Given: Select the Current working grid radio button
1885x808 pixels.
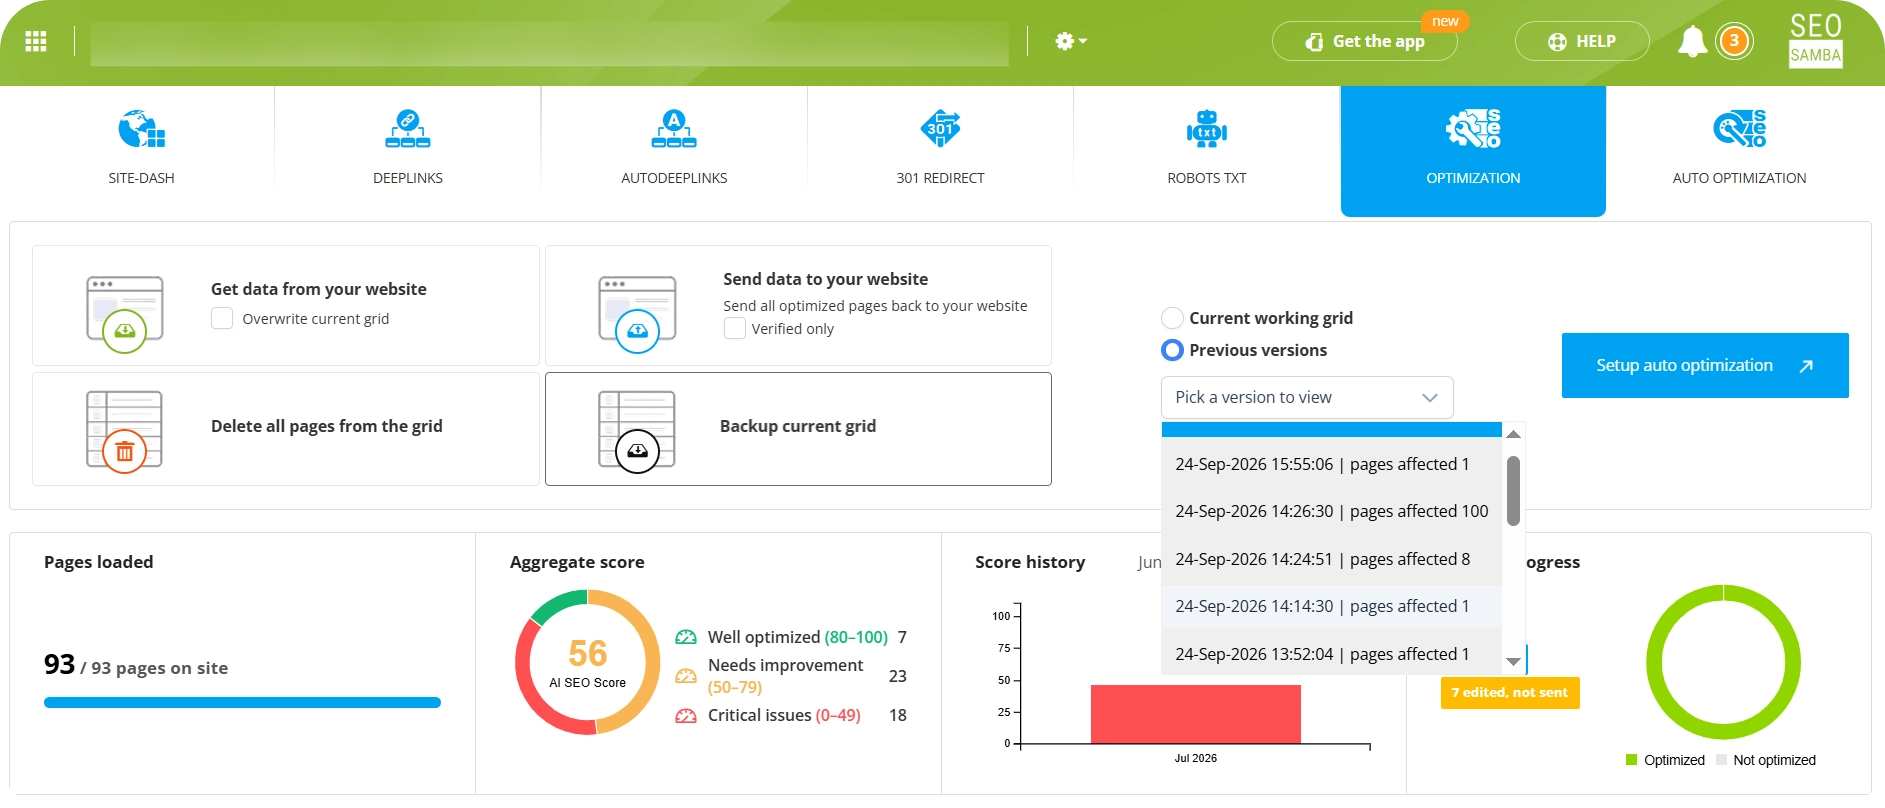Looking at the screenshot, I should (x=1172, y=318).
